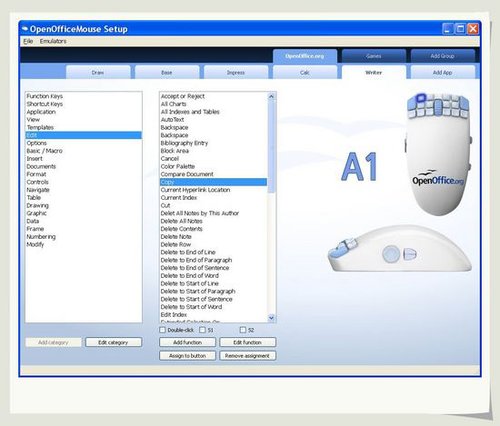Select Delete to End of Word function
Screen dimensions: 500x426
click(190, 276)
